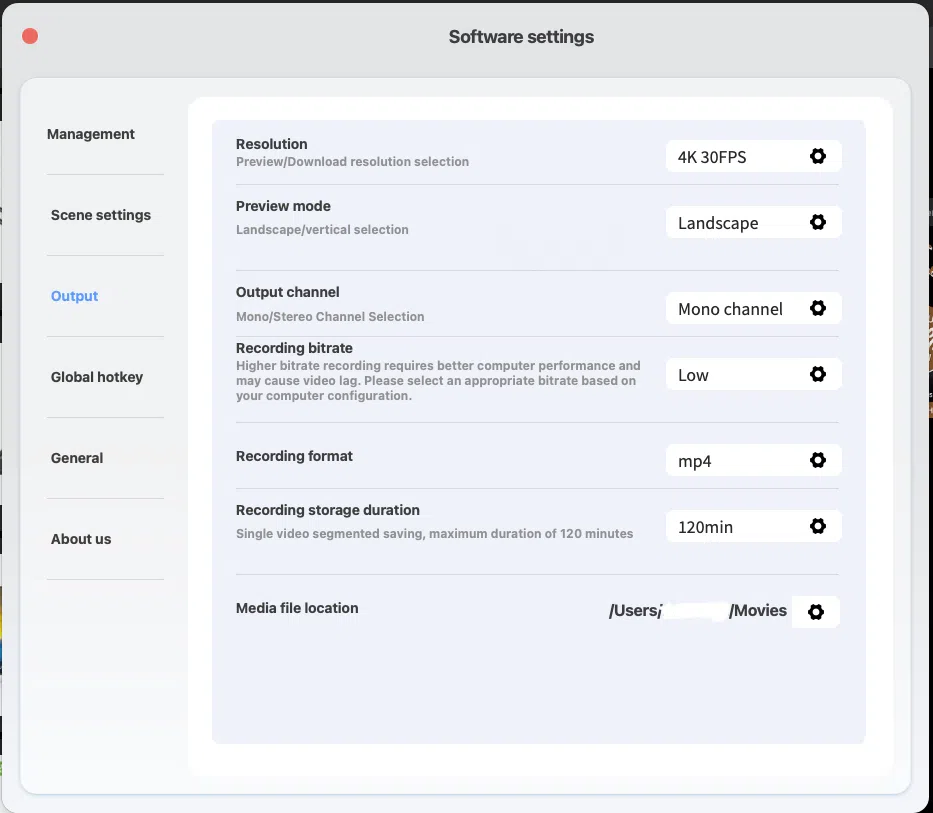This screenshot has width=933, height=813.
Task: Expand the Recording format mp4 selector
Action: (x=735, y=460)
